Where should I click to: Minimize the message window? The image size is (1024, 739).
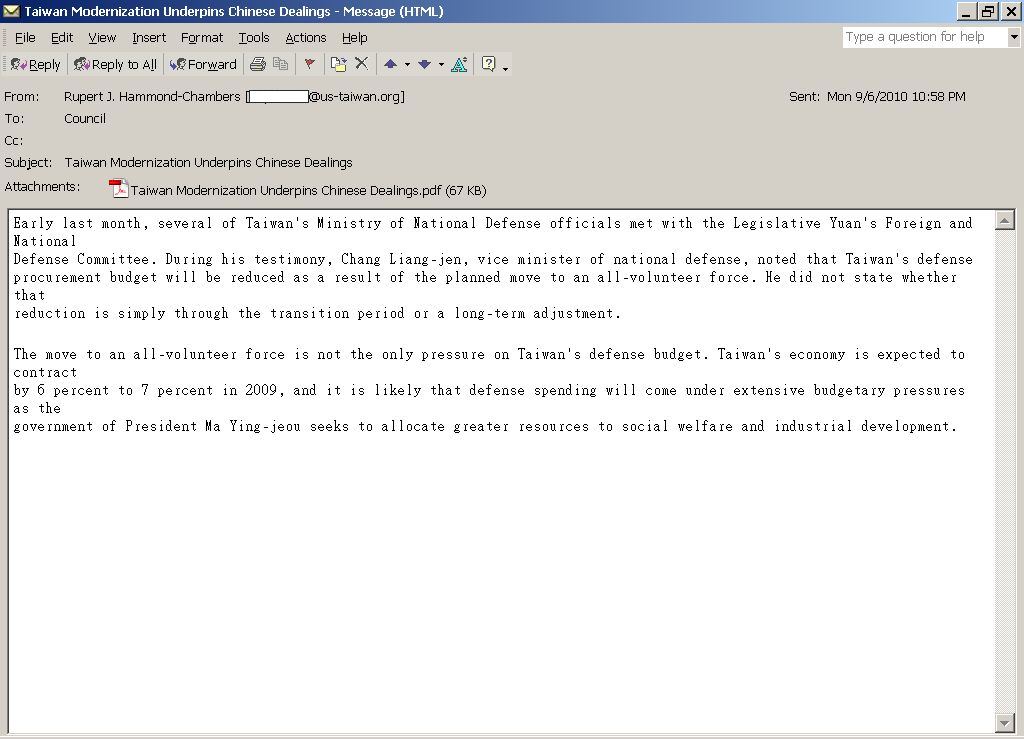(x=967, y=11)
